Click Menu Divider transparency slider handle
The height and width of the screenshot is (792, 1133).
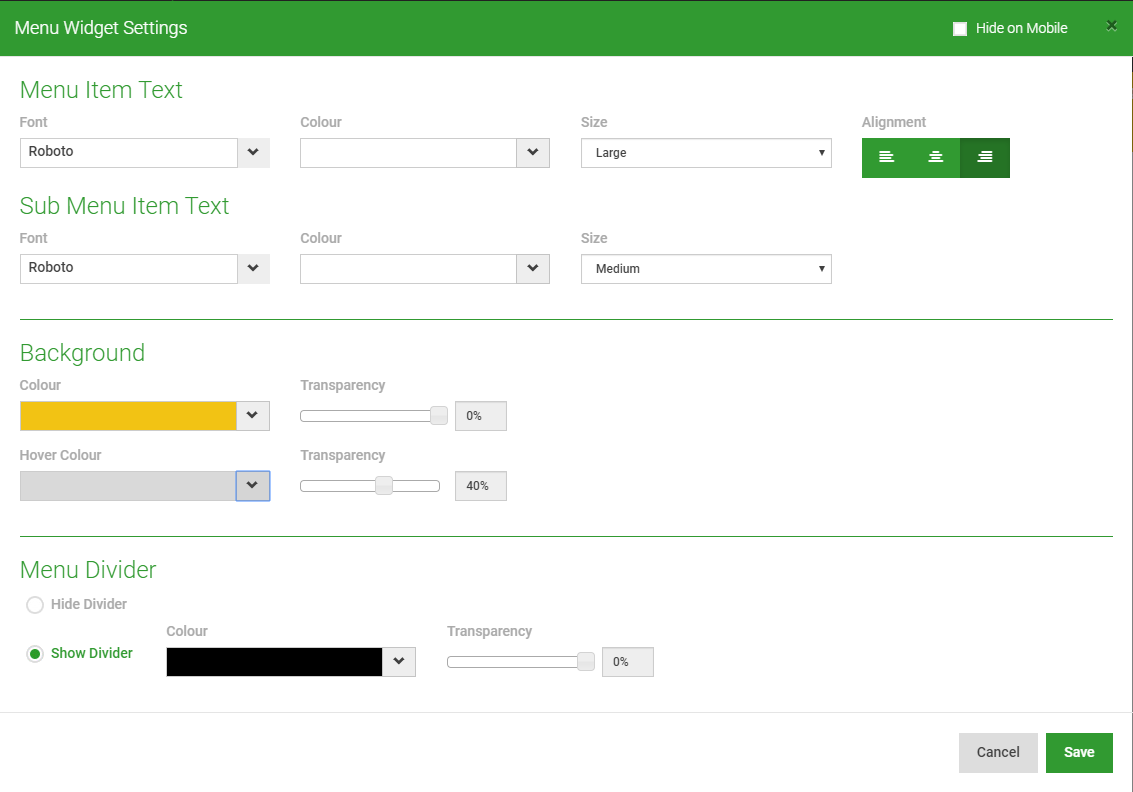(x=586, y=661)
